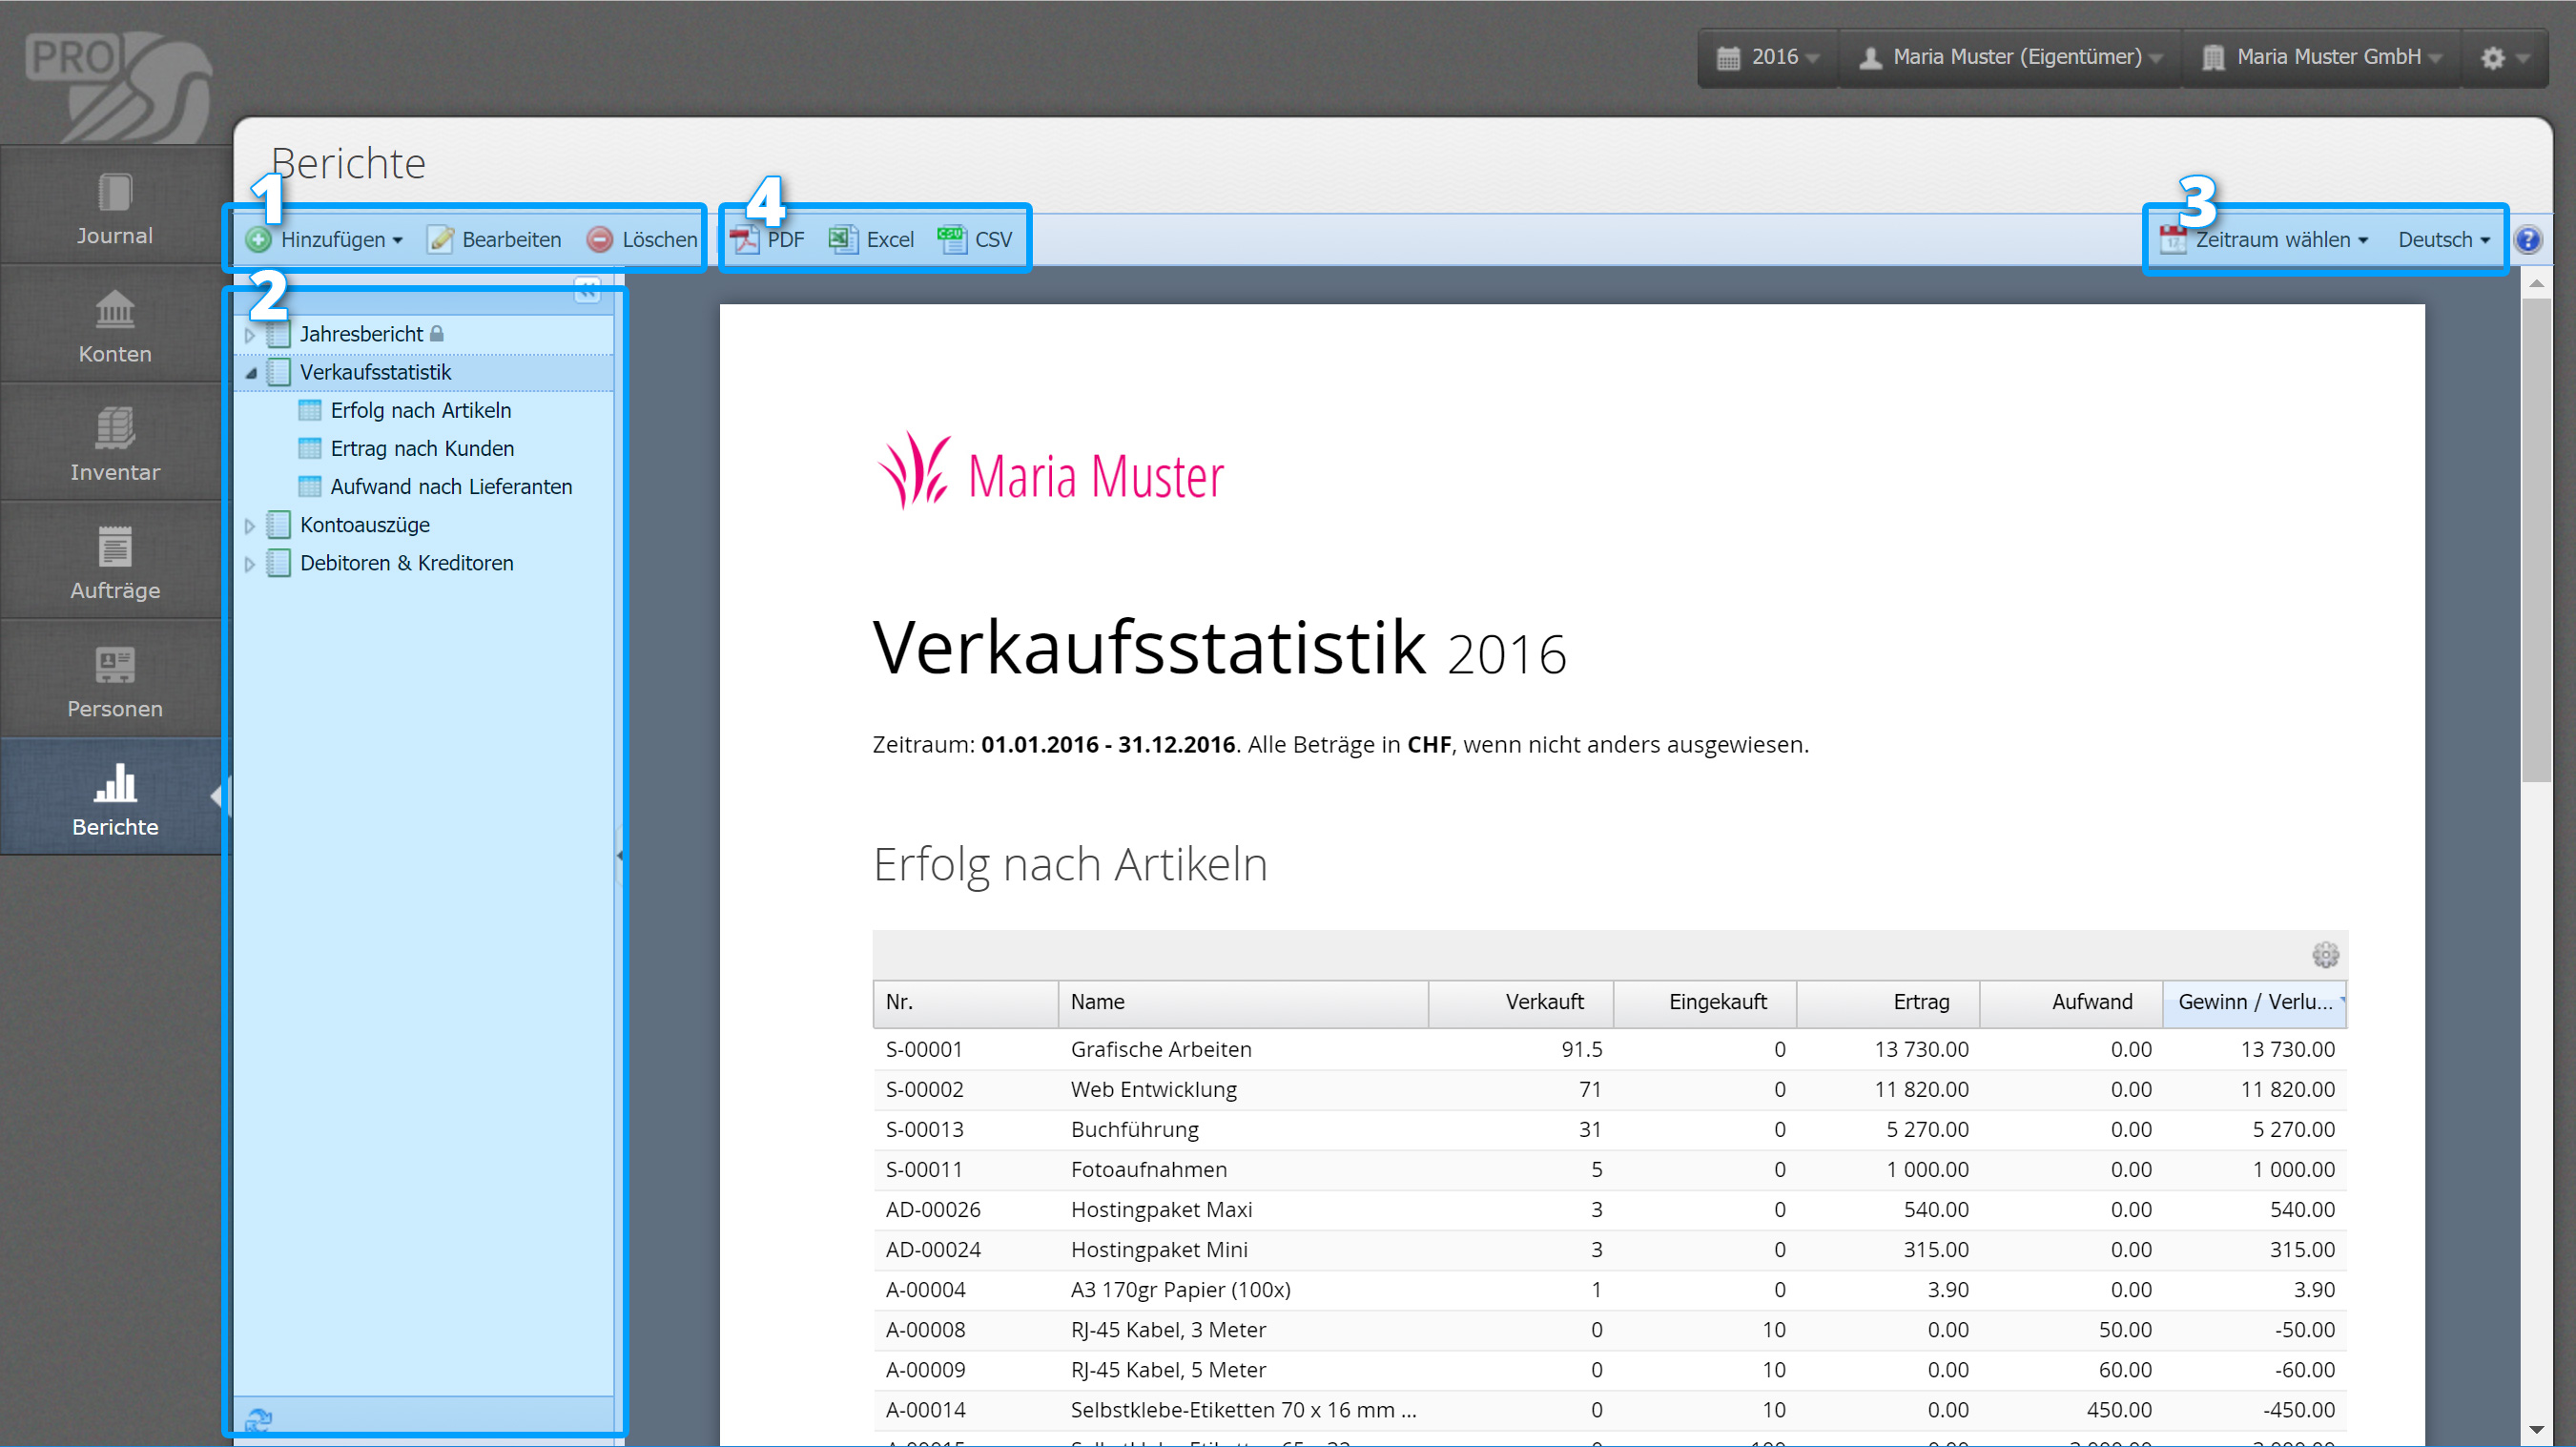
Task: Export report as PDF
Action: pyautogui.click(x=767, y=240)
